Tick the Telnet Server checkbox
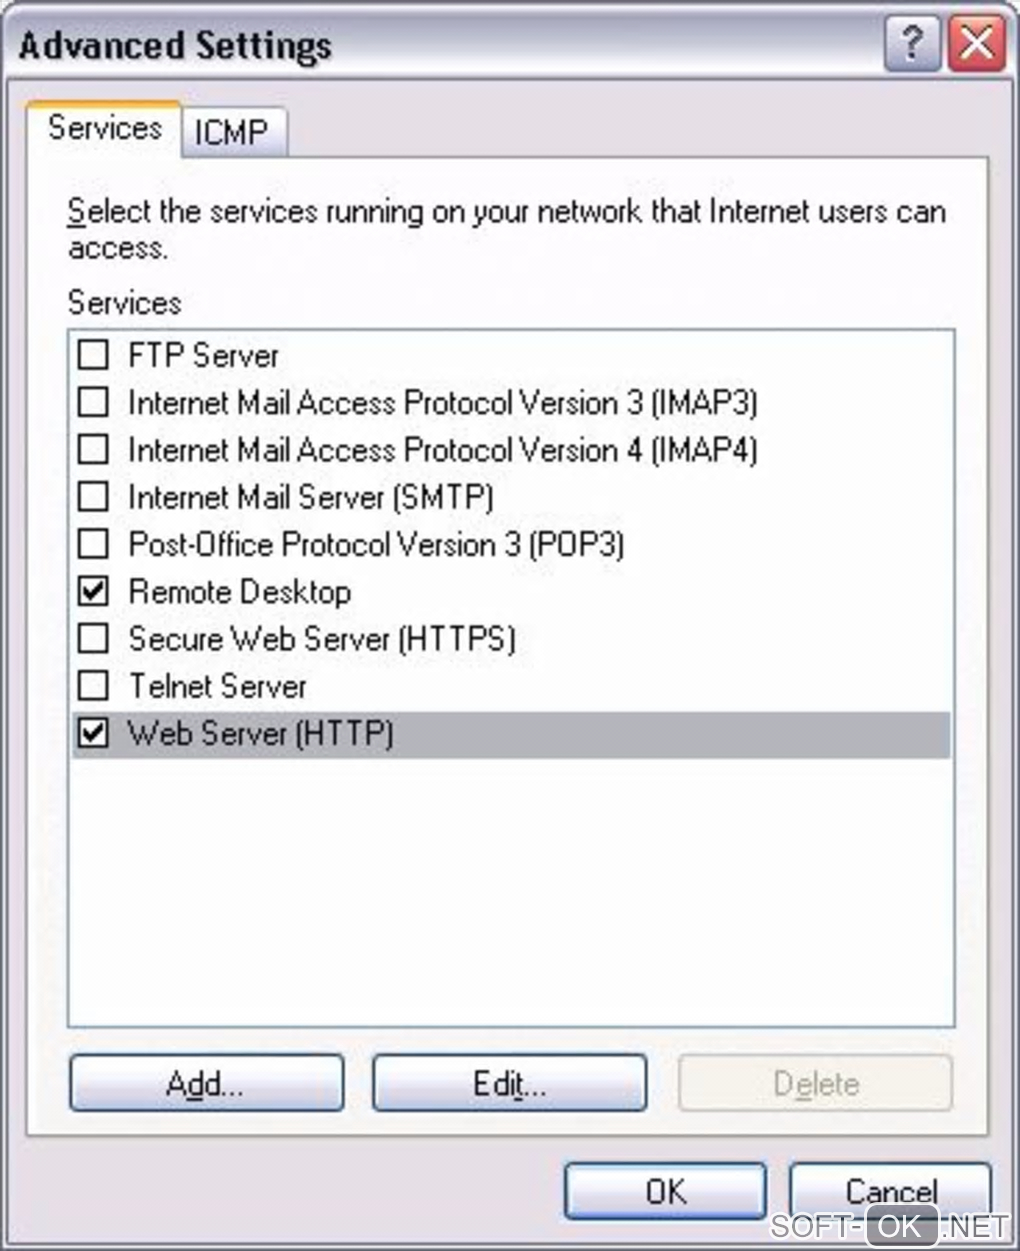The image size is (1020, 1251). click(x=93, y=686)
